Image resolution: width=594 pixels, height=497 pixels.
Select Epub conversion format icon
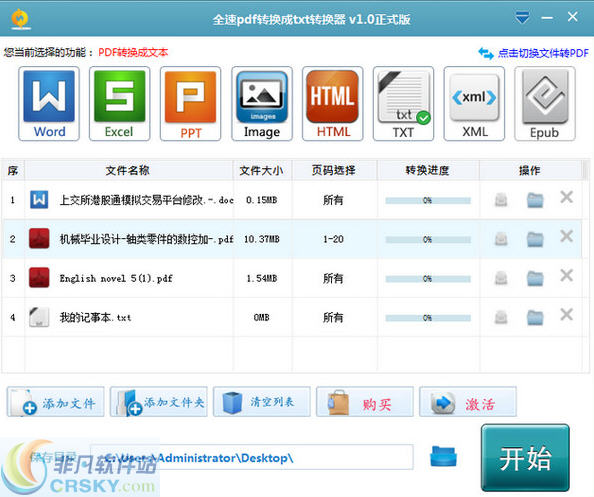(x=545, y=104)
